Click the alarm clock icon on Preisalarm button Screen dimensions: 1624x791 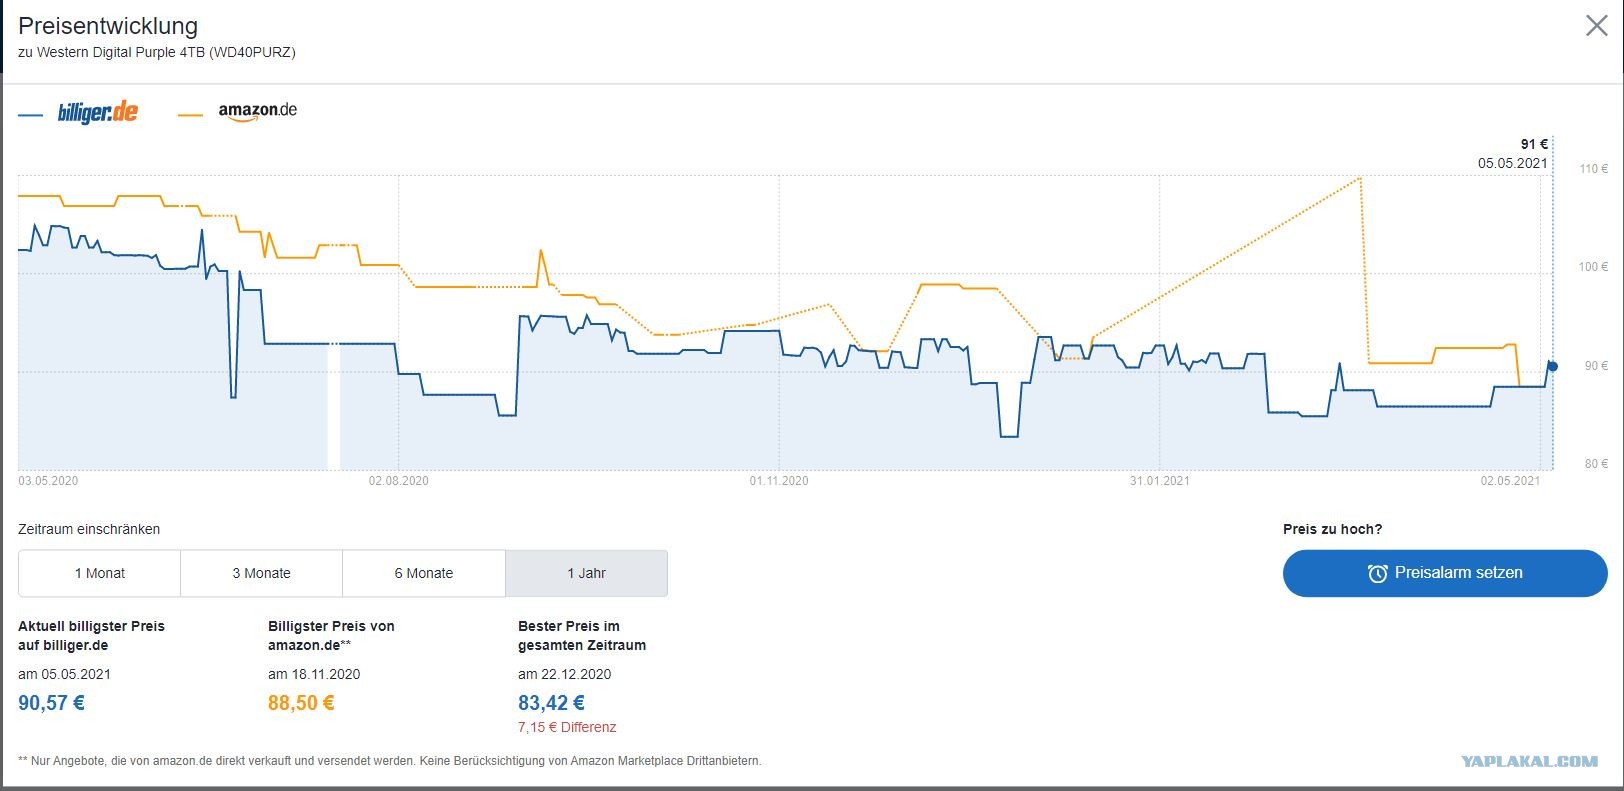pyautogui.click(x=1378, y=574)
